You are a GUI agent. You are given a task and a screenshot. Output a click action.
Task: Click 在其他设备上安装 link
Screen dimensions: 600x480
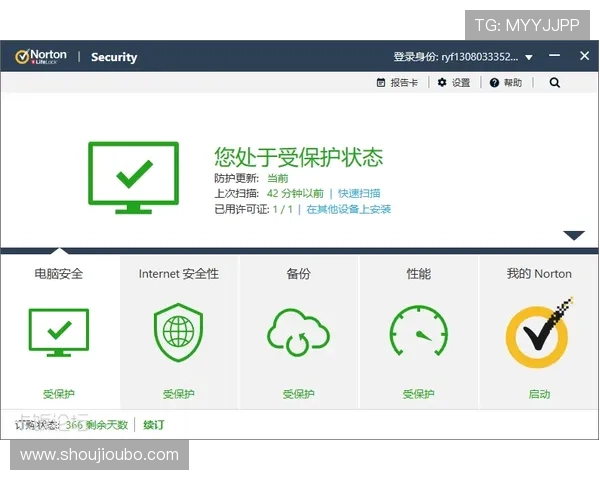(x=349, y=209)
